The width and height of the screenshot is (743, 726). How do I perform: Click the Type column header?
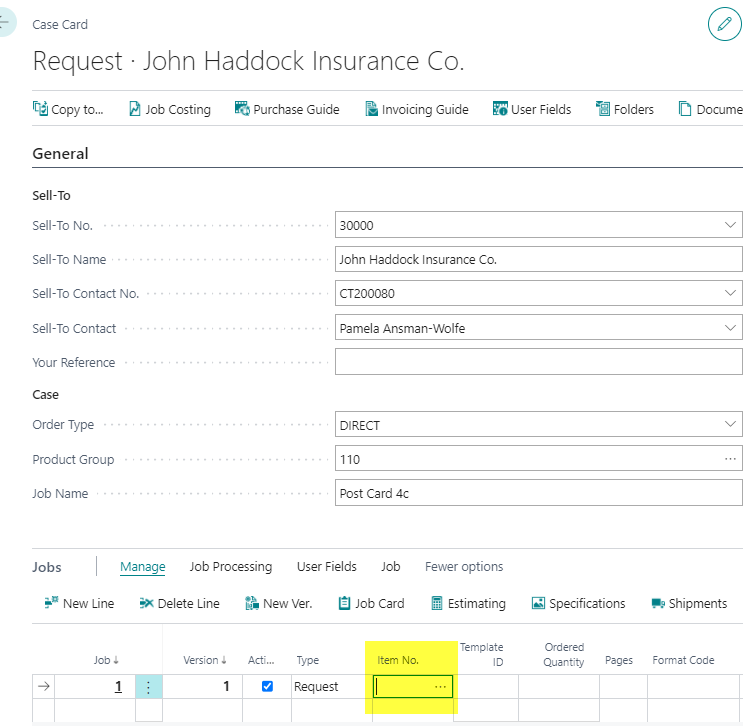pyautogui.click(x=308, y=660)
